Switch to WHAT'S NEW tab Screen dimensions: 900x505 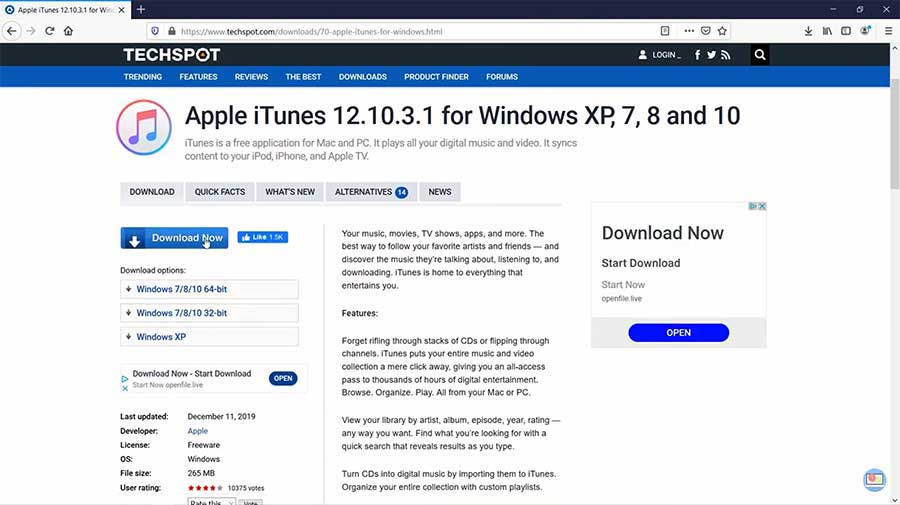(x=290, y=192)
